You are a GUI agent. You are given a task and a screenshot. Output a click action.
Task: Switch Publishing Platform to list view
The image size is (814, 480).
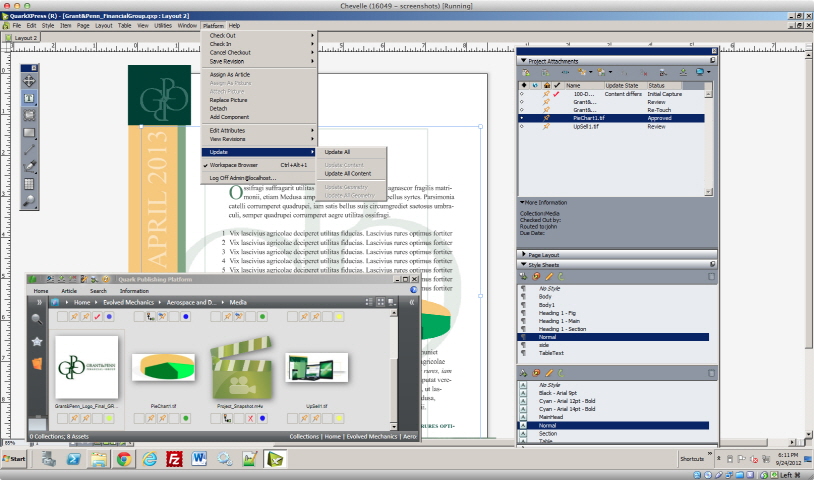point(369,302)
